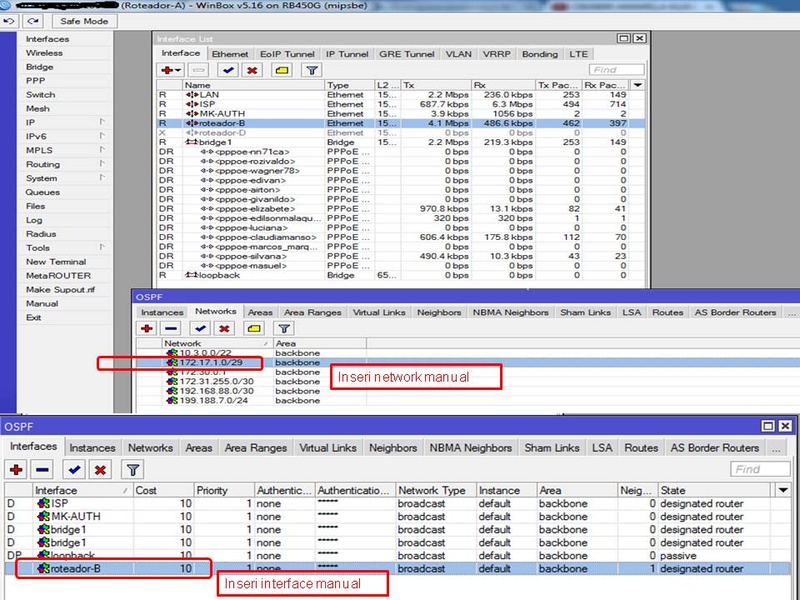
Task: Click the red plus add icon in Interface List
Action: (170, 70)
